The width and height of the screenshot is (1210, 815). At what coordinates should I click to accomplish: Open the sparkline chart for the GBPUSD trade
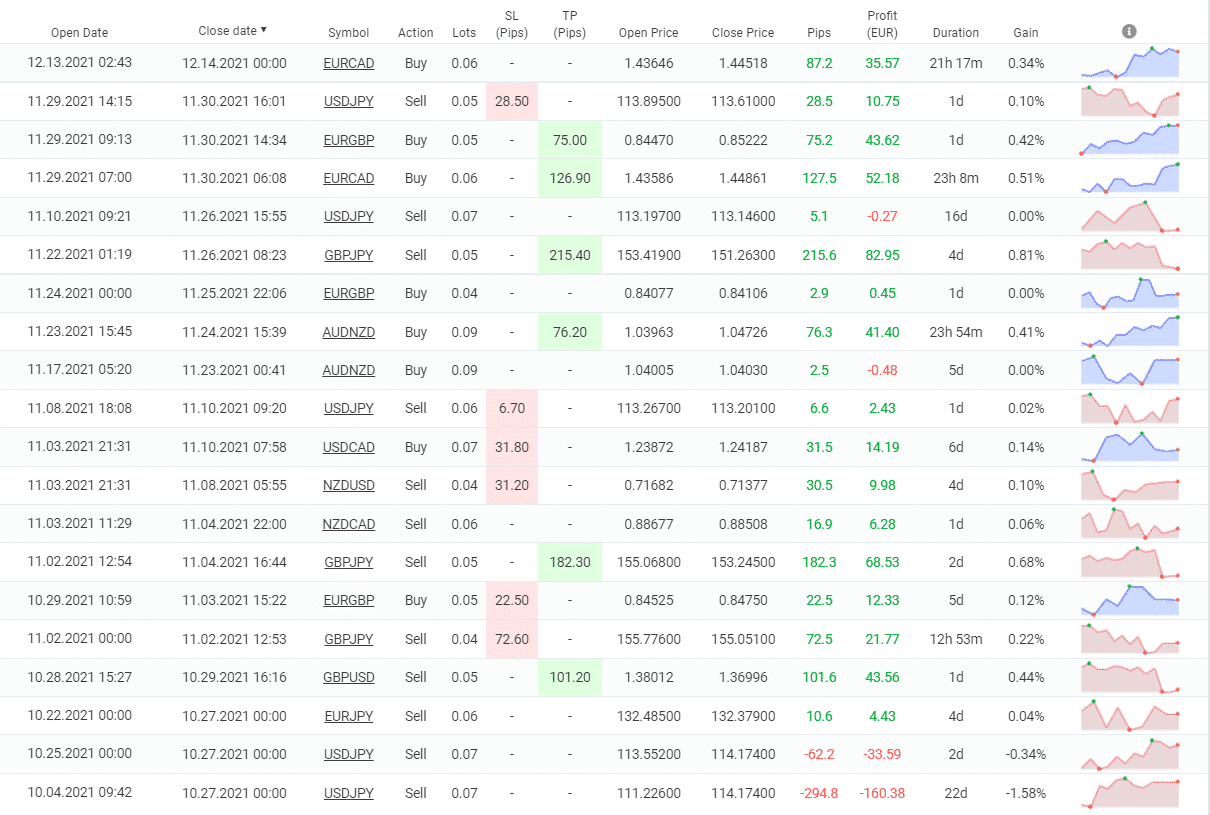(x=1130, y=677)
